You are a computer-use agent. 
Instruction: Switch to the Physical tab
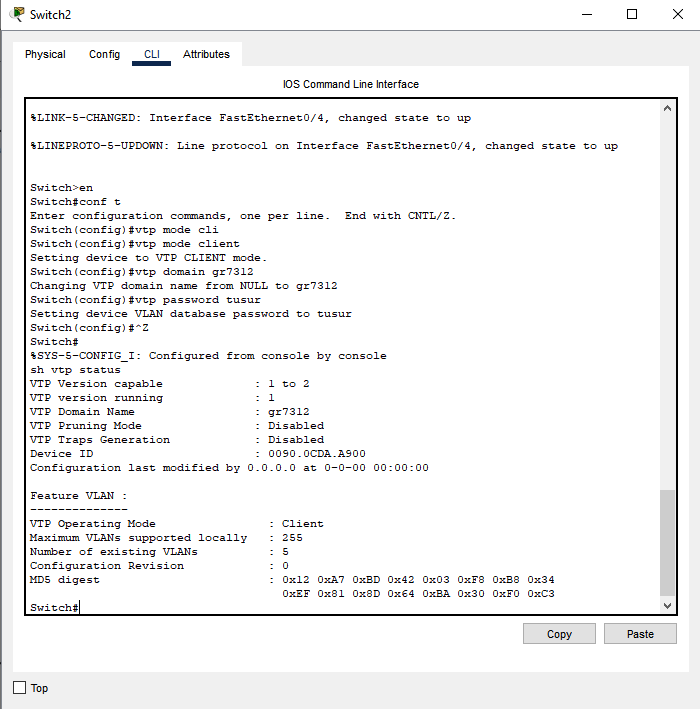click(x=45, y=54)
